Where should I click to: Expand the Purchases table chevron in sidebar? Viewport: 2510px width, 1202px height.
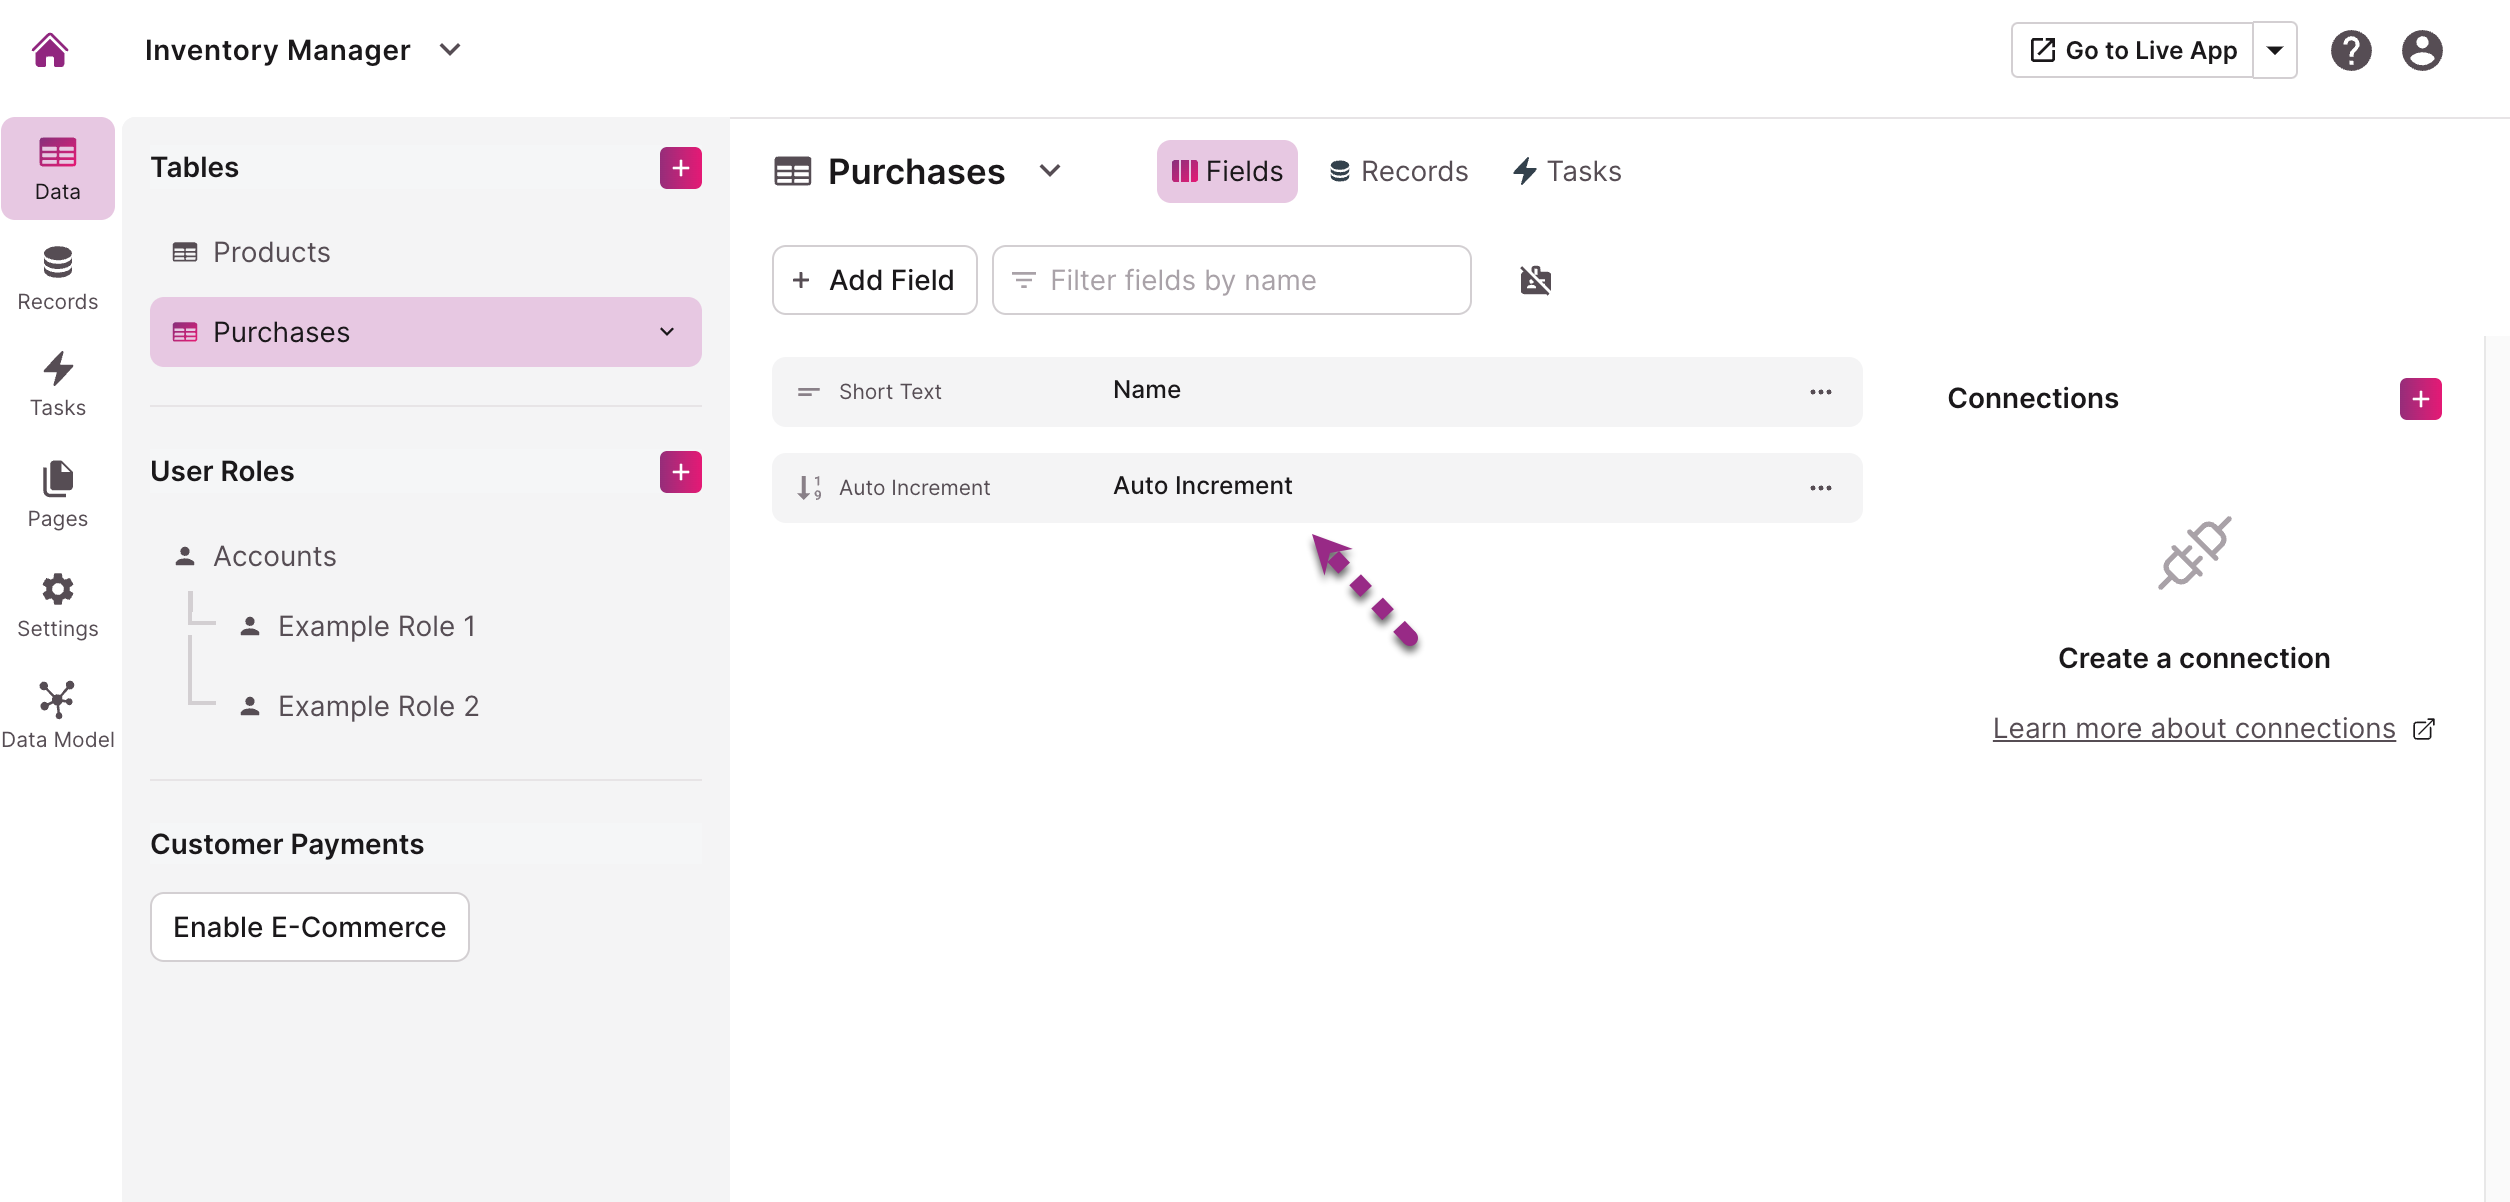point(667,332)
